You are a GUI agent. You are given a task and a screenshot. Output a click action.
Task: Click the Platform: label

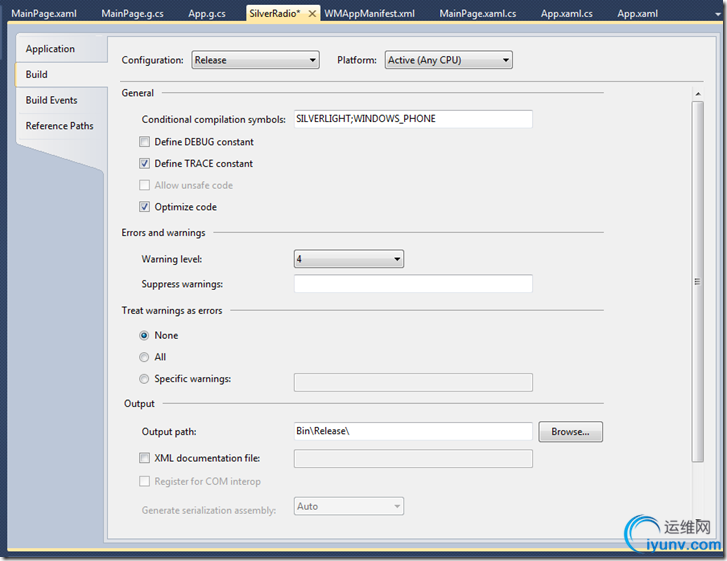click(x=357, y=60)
